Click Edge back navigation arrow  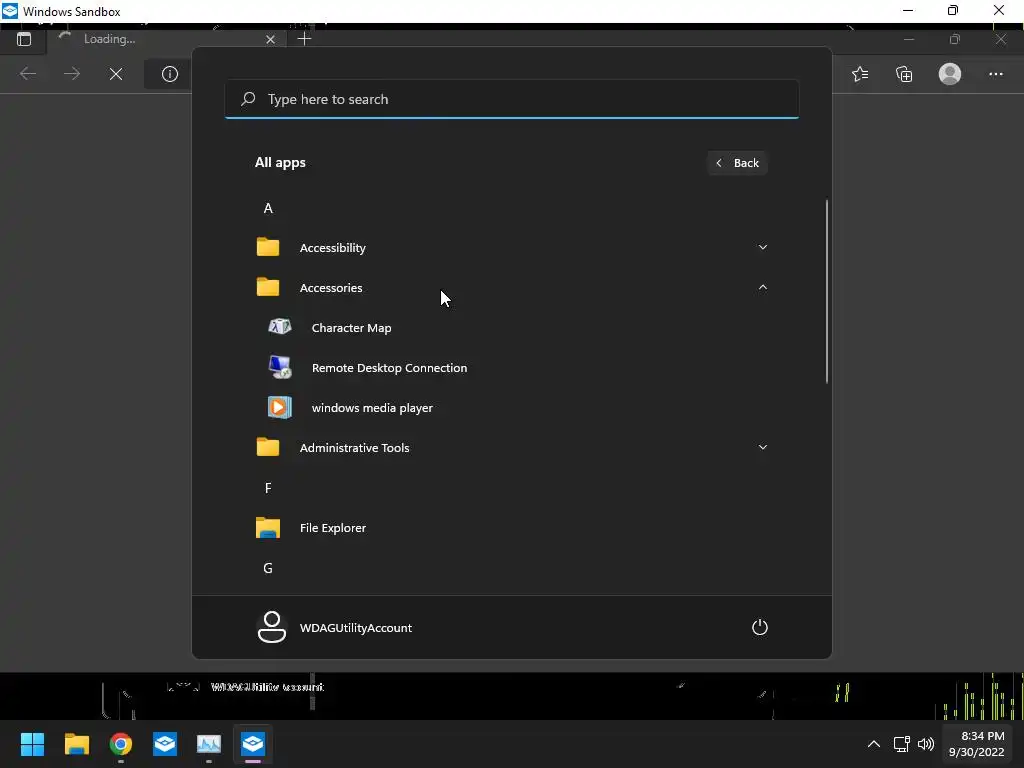click(28, 74)
